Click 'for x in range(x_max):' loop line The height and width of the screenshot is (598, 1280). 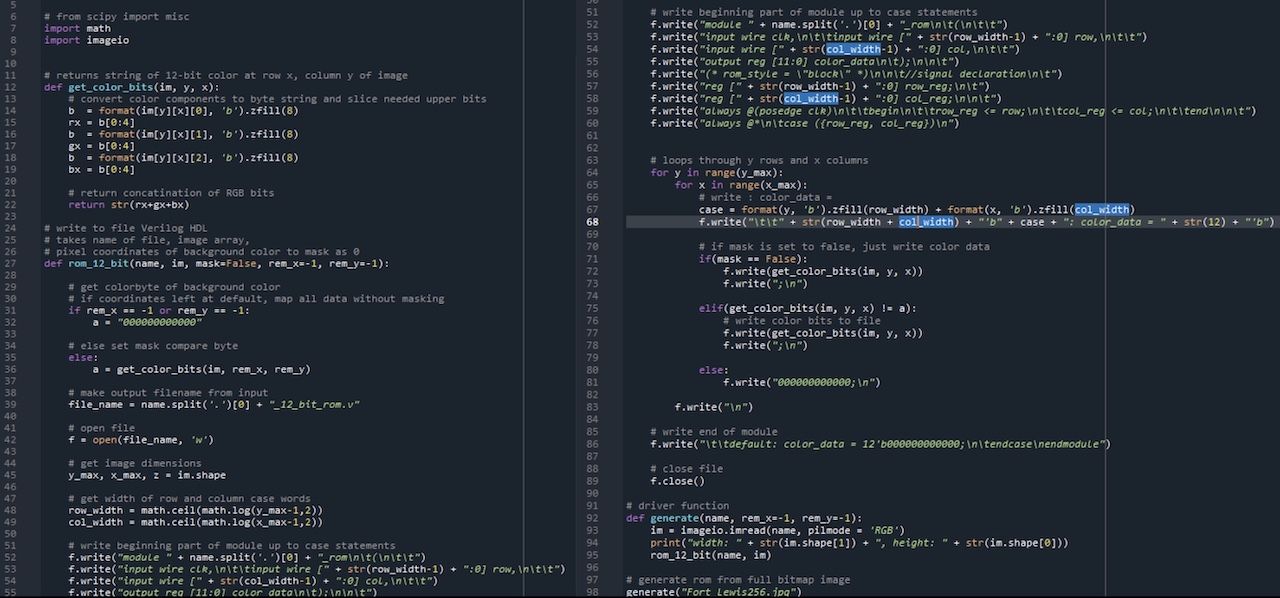(741, 184)
